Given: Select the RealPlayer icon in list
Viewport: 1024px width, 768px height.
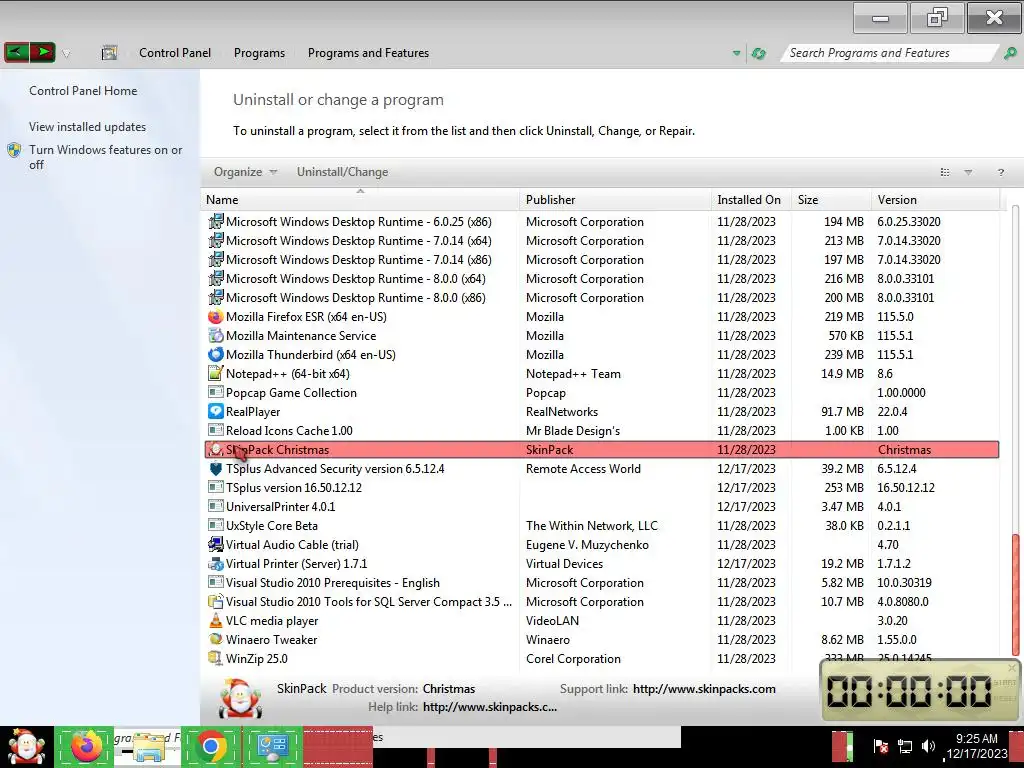Looking at the screenshot, I should tap(216, 411).
